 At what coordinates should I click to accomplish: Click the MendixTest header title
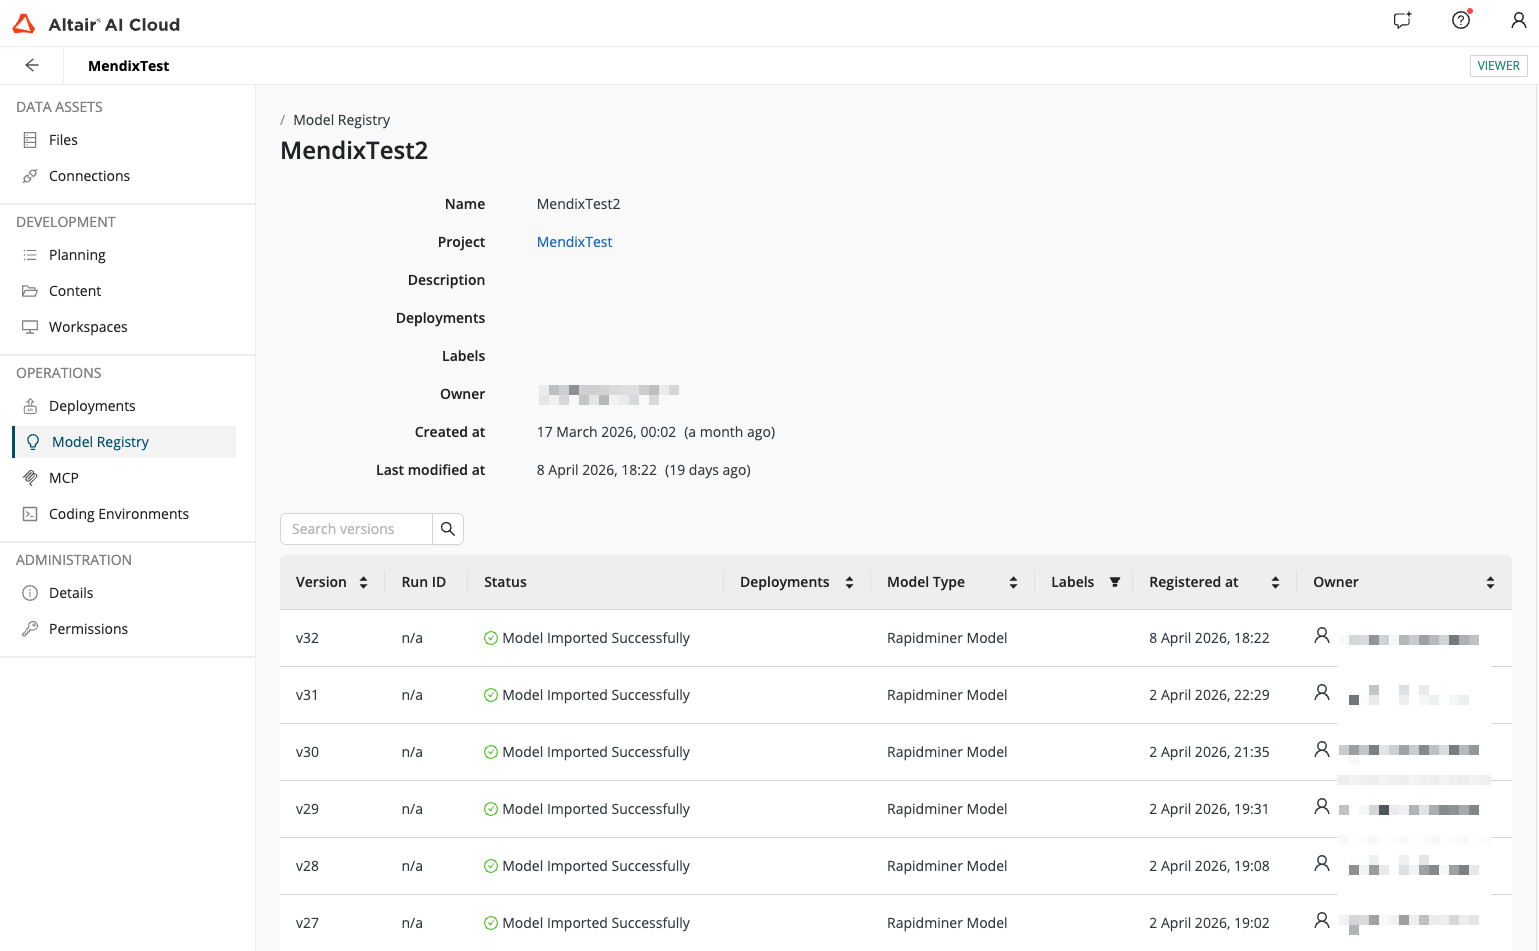pos(128,66)
